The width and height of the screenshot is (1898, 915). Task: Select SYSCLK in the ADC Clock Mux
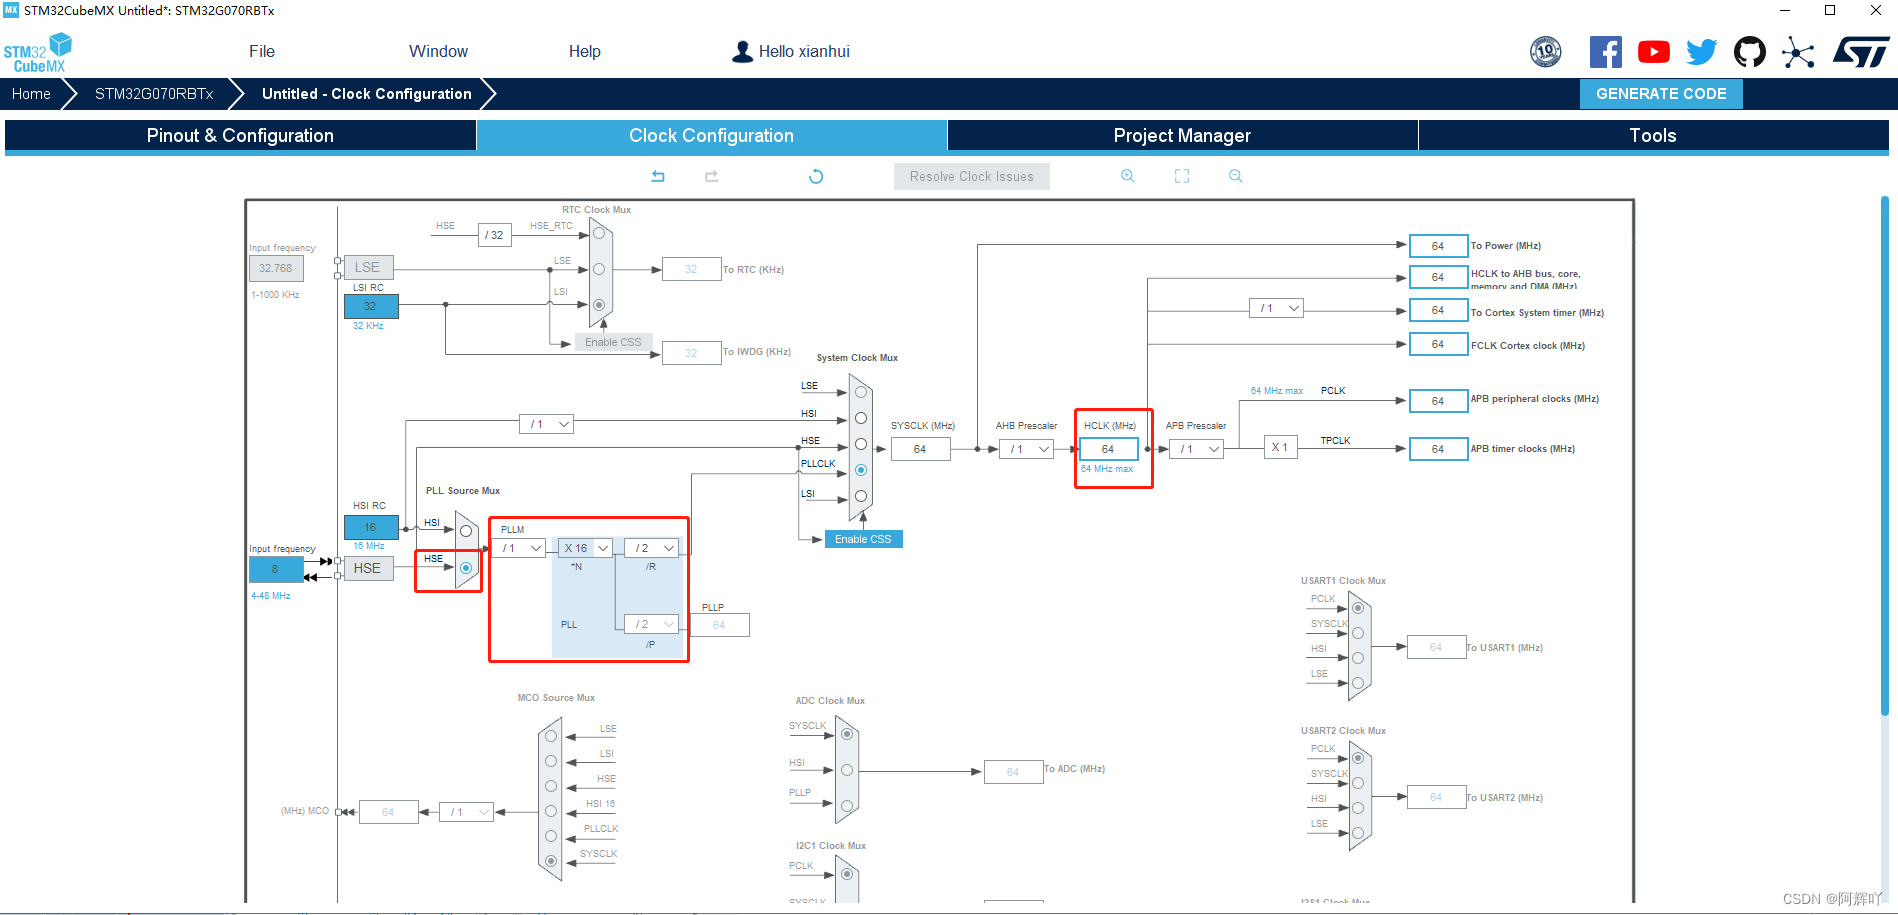coord(847,734)
